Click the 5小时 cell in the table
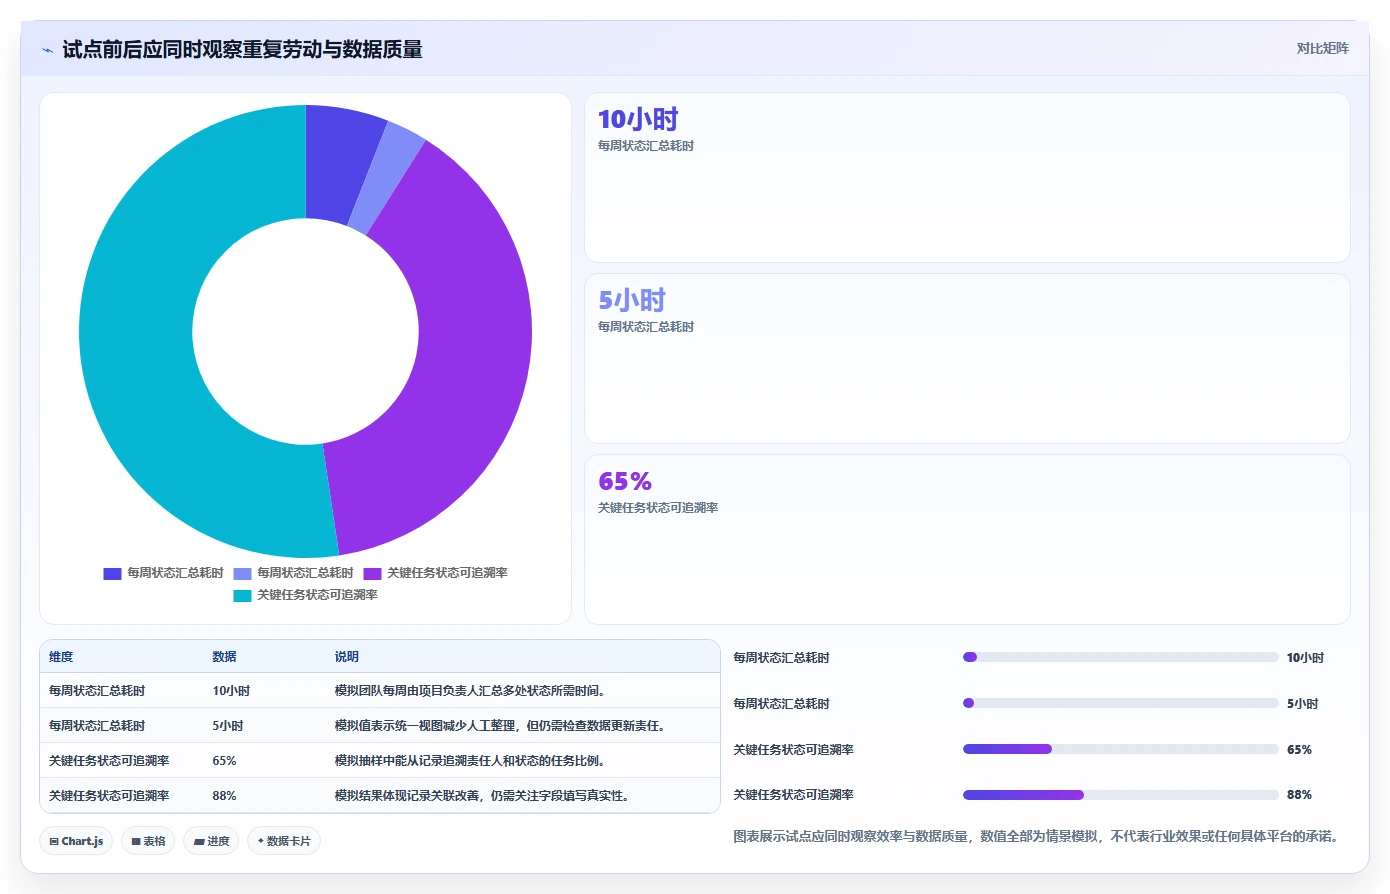This screenshot has height=894, width=1390. tap(228, 726)
